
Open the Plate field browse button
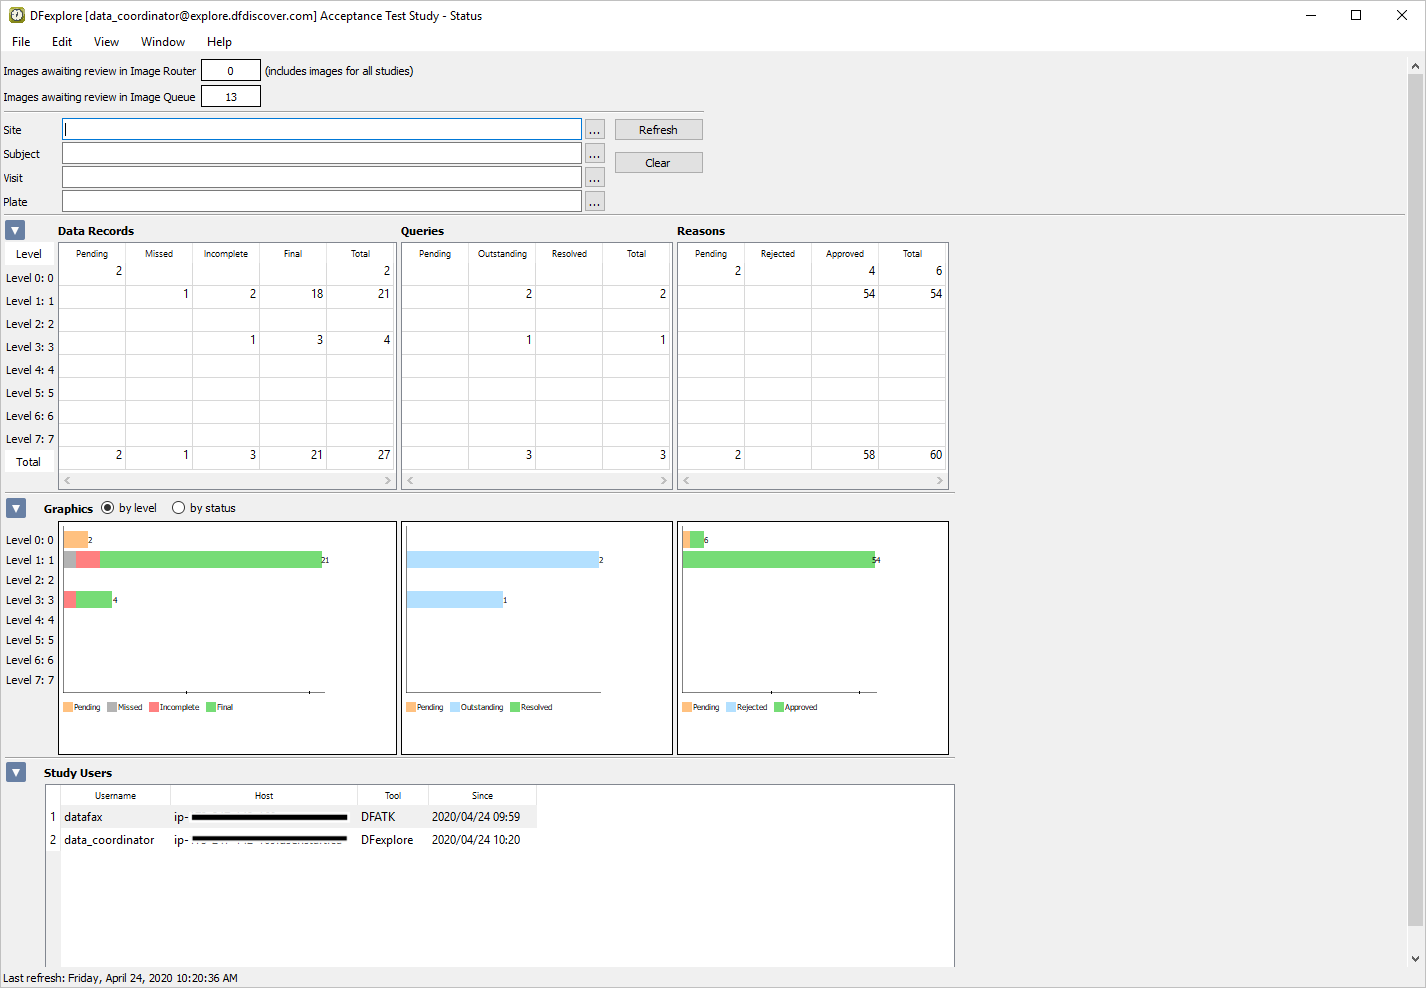(595, 202)
